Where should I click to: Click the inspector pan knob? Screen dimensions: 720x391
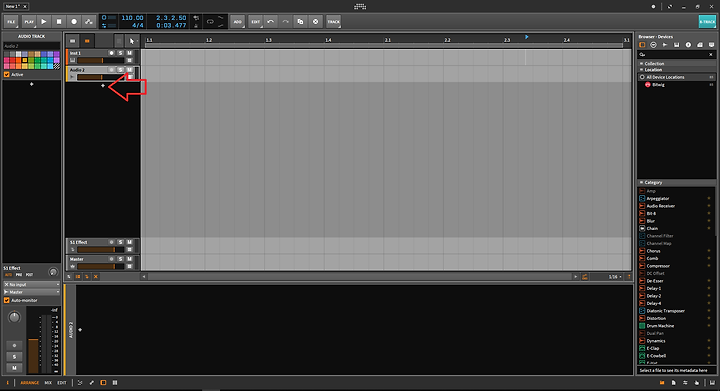pos(14,317)
